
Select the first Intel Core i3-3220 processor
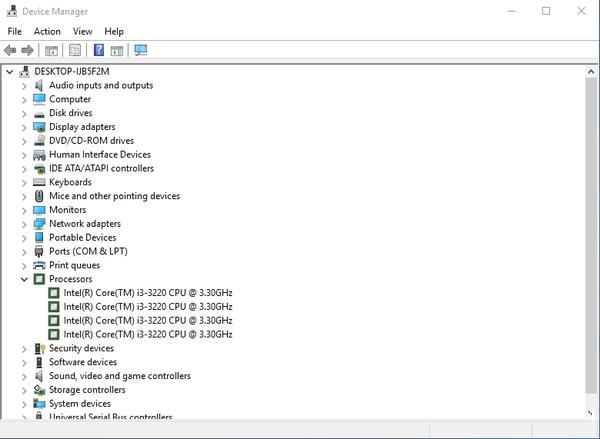coord(148,293)
